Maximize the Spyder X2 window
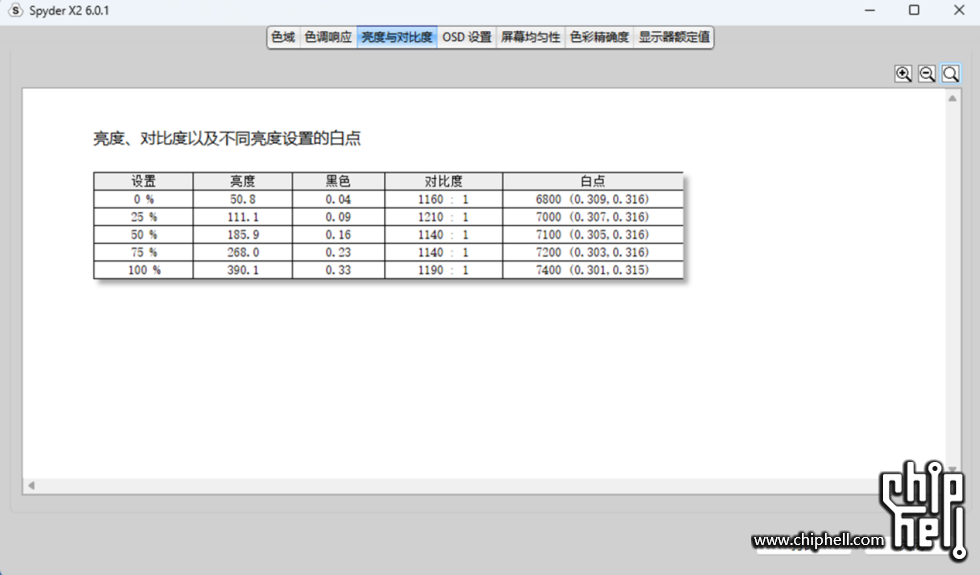 click(x=914, y=10)
